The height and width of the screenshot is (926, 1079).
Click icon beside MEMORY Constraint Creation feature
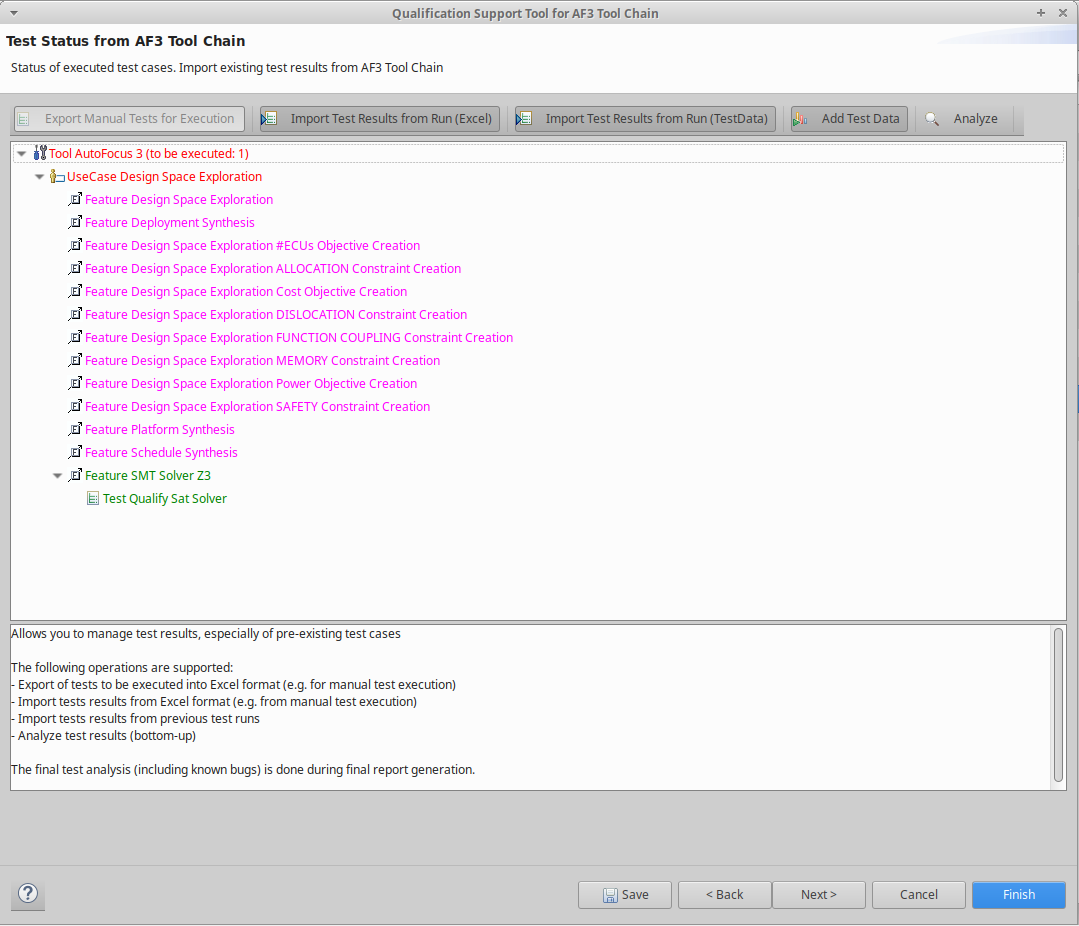click(75, 360)
